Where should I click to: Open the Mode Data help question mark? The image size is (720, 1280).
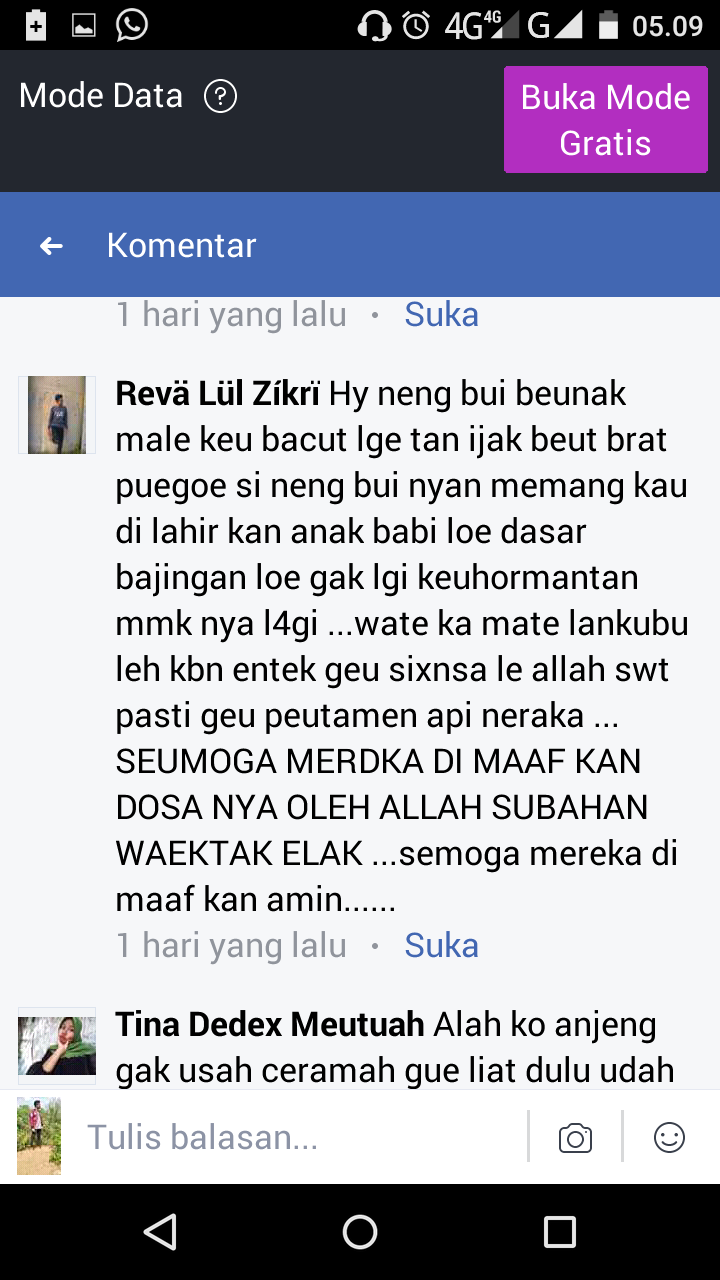pos(220,97)
